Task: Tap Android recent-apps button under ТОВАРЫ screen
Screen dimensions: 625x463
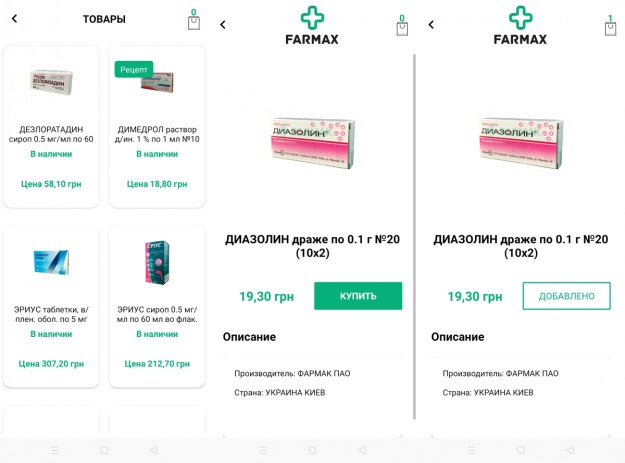Action: click(55, 450)
